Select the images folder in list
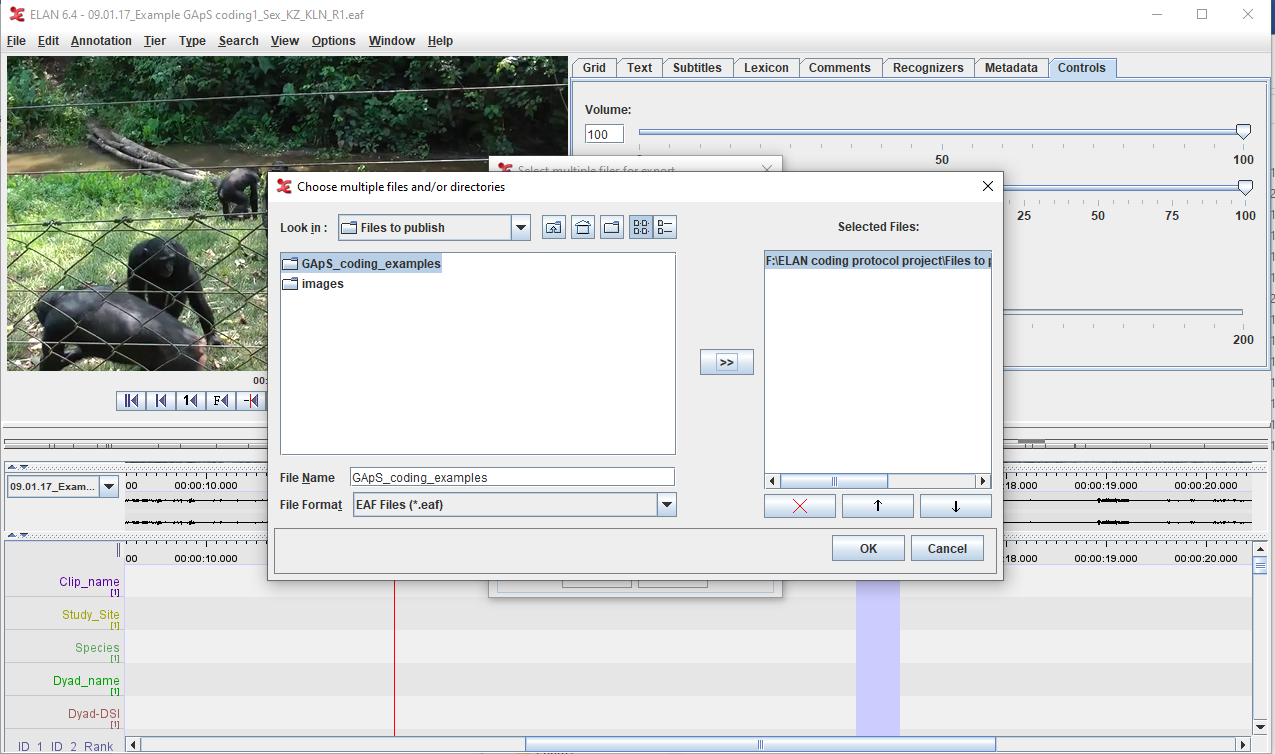This screenshot has width=1275, height=754. (322, 284)
